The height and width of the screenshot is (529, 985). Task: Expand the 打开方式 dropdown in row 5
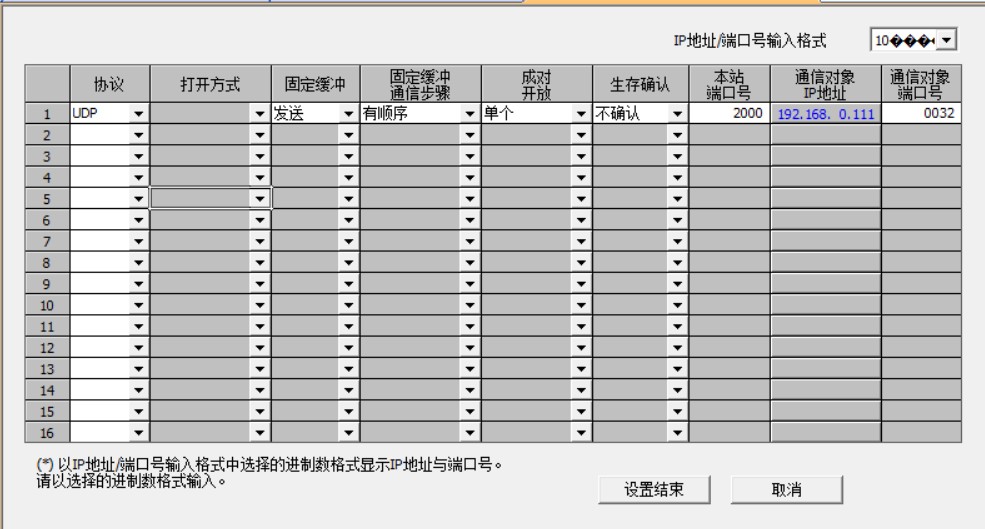pos(260,199)
